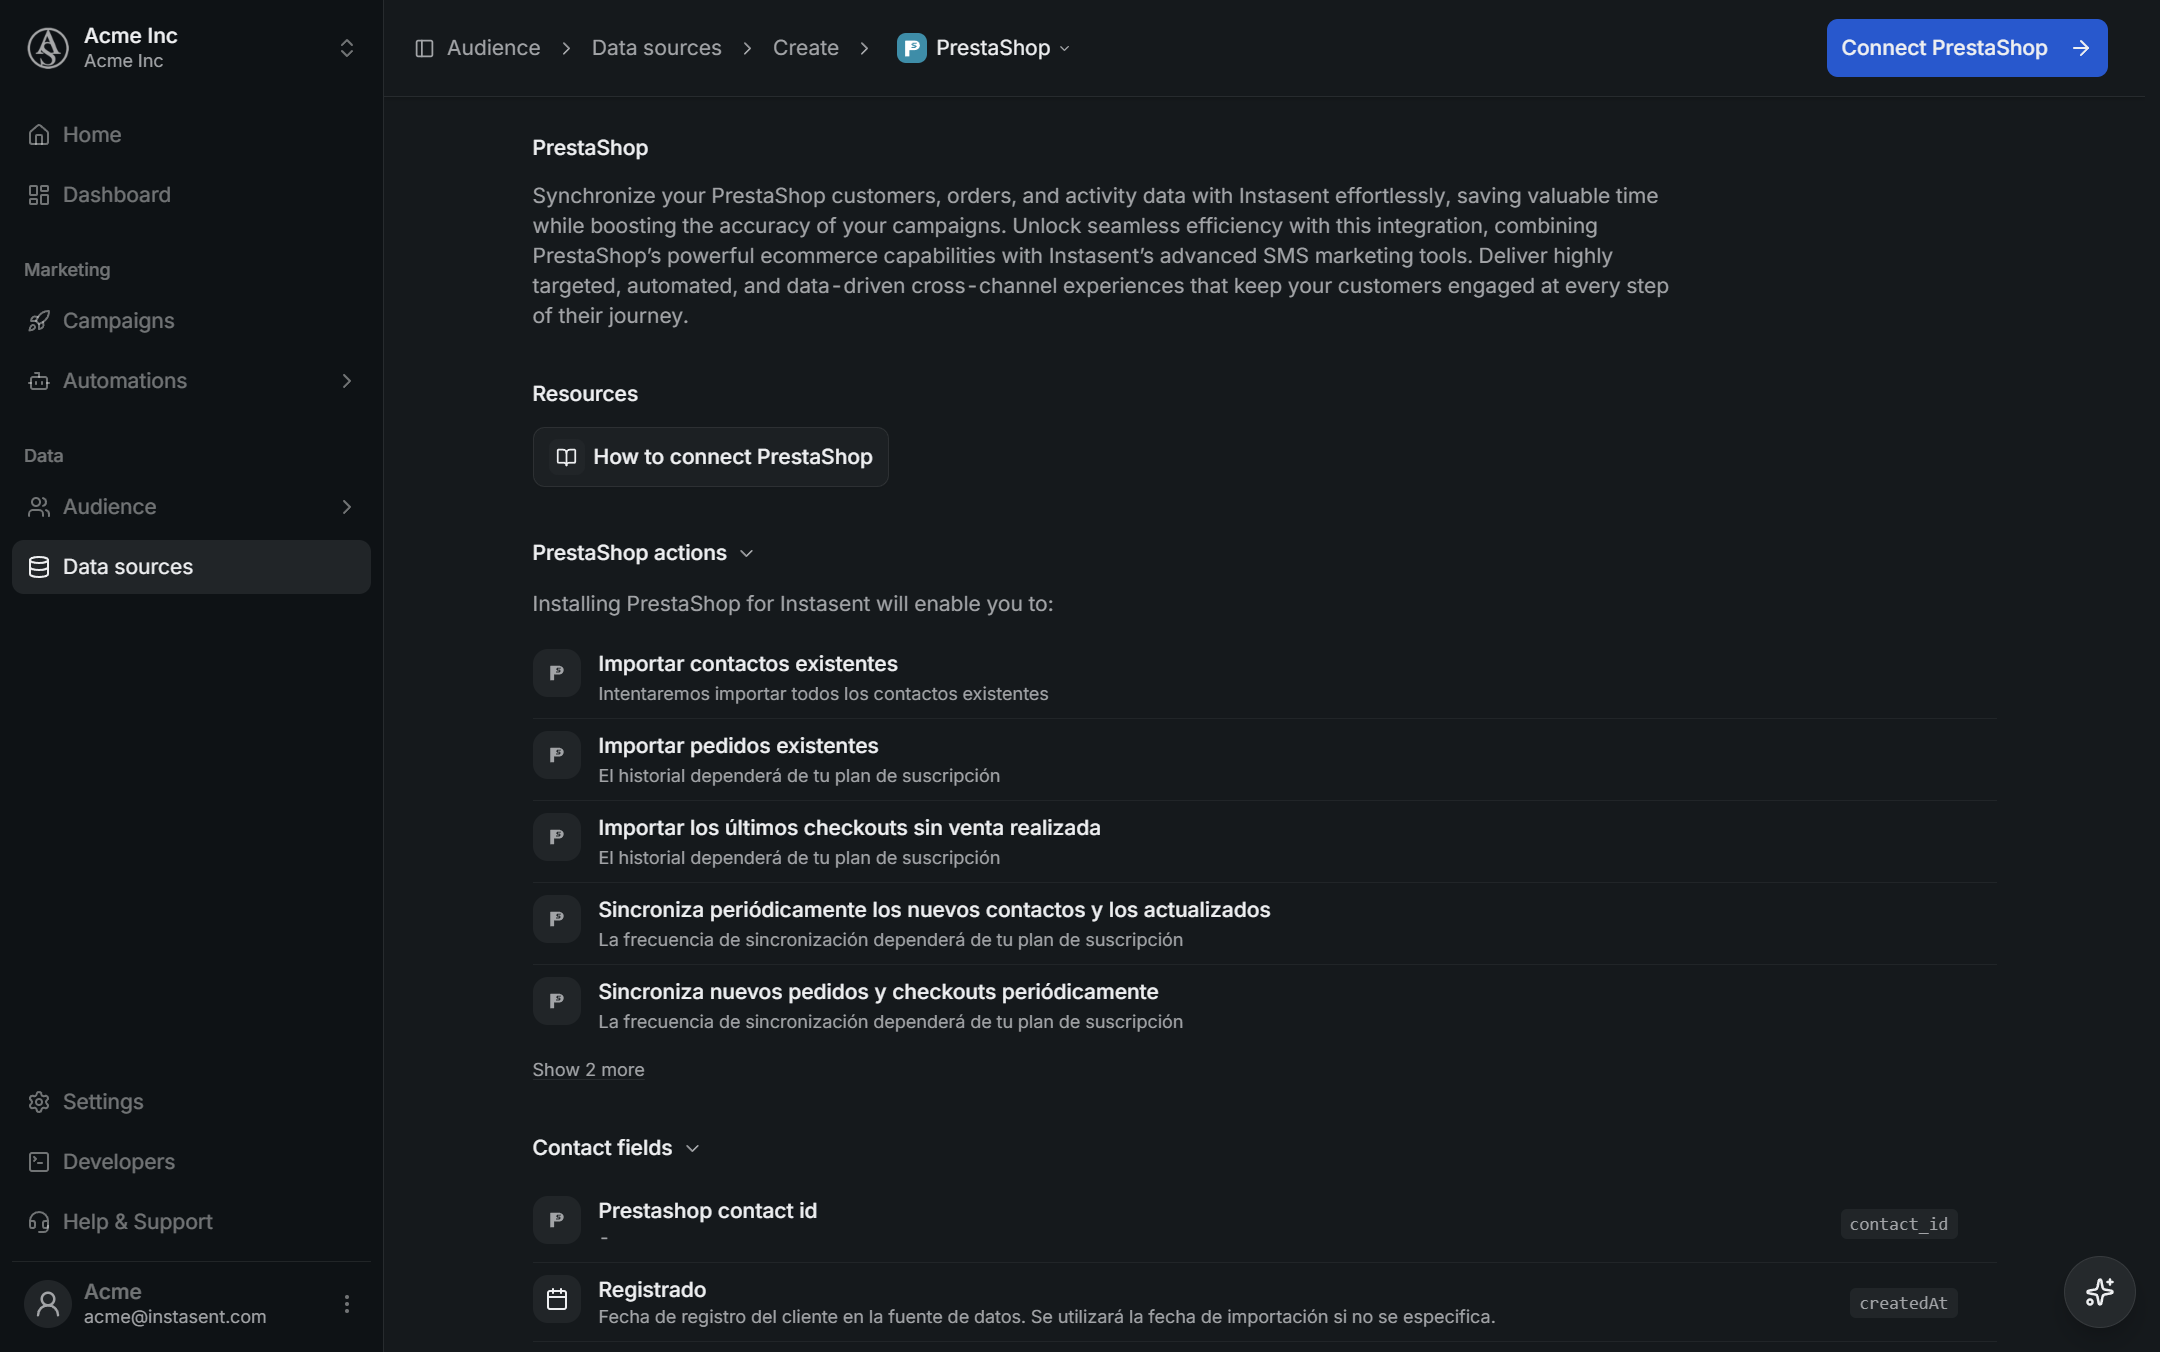
Task: Select Data sources in the sidebar
Action: 191,567
